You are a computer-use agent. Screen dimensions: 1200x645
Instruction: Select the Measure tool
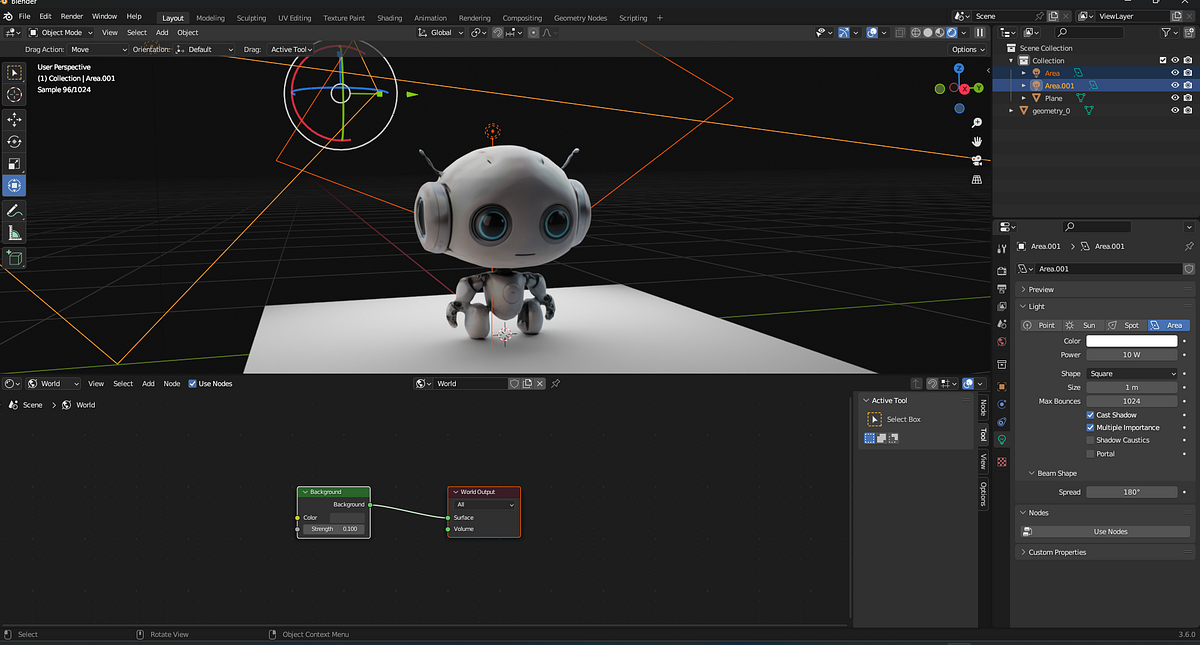click(x=14, y=232)
